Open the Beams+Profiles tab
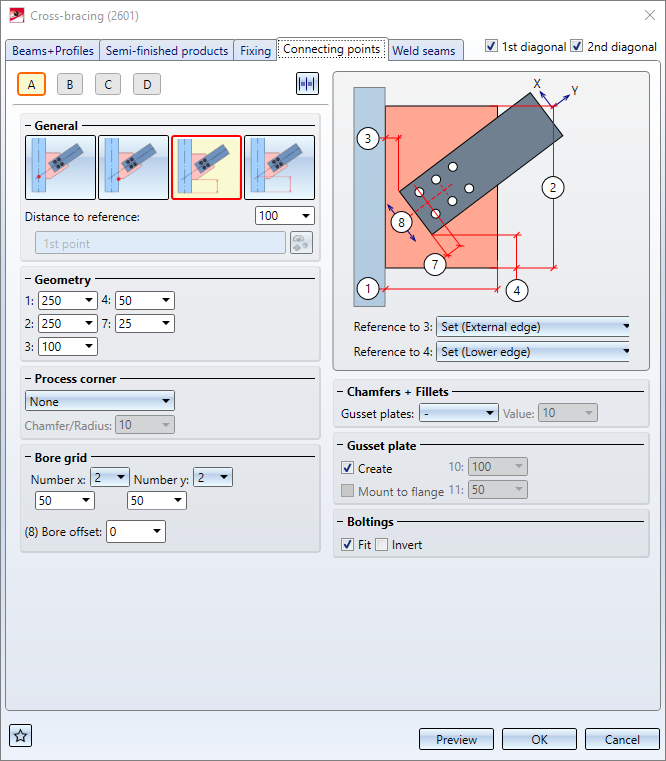 tap(52, 50)
